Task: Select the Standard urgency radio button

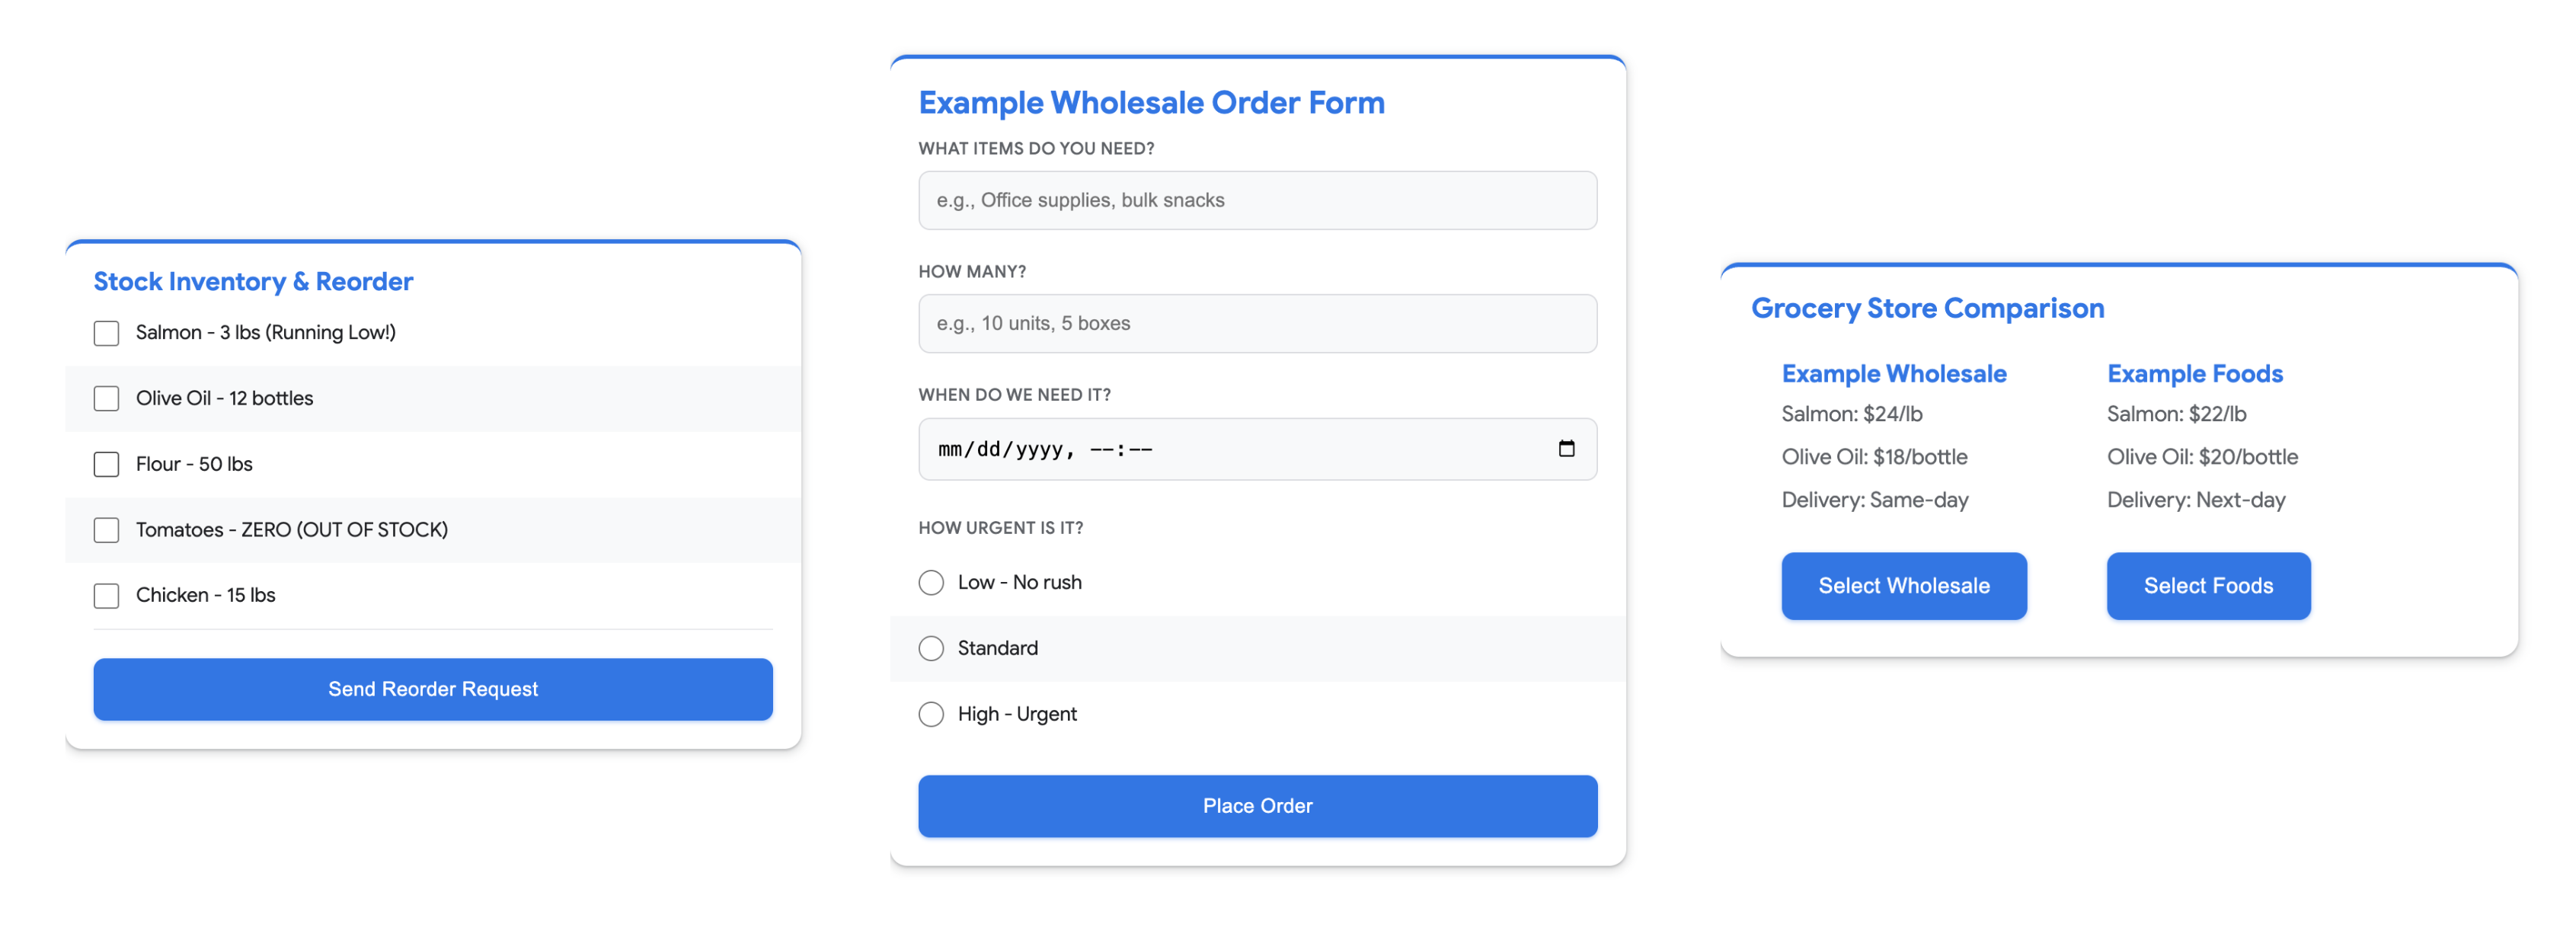Action: (x=931, y=649)
